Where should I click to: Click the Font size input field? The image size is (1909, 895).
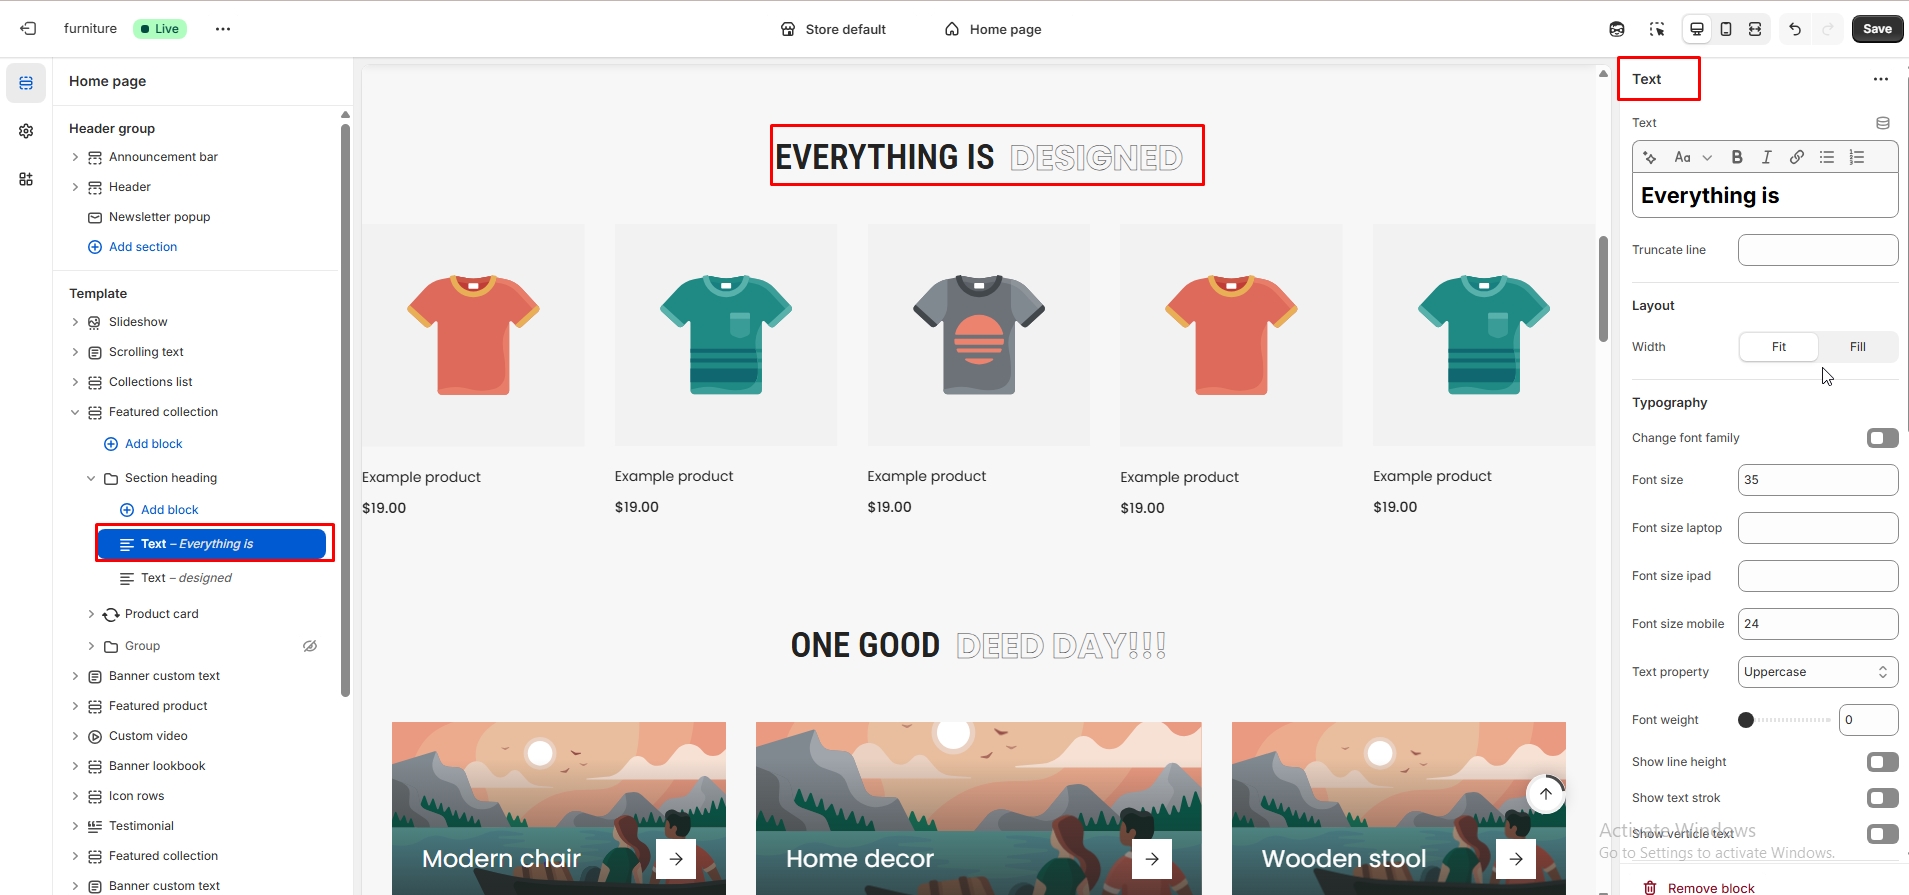tap(1817, 480)
